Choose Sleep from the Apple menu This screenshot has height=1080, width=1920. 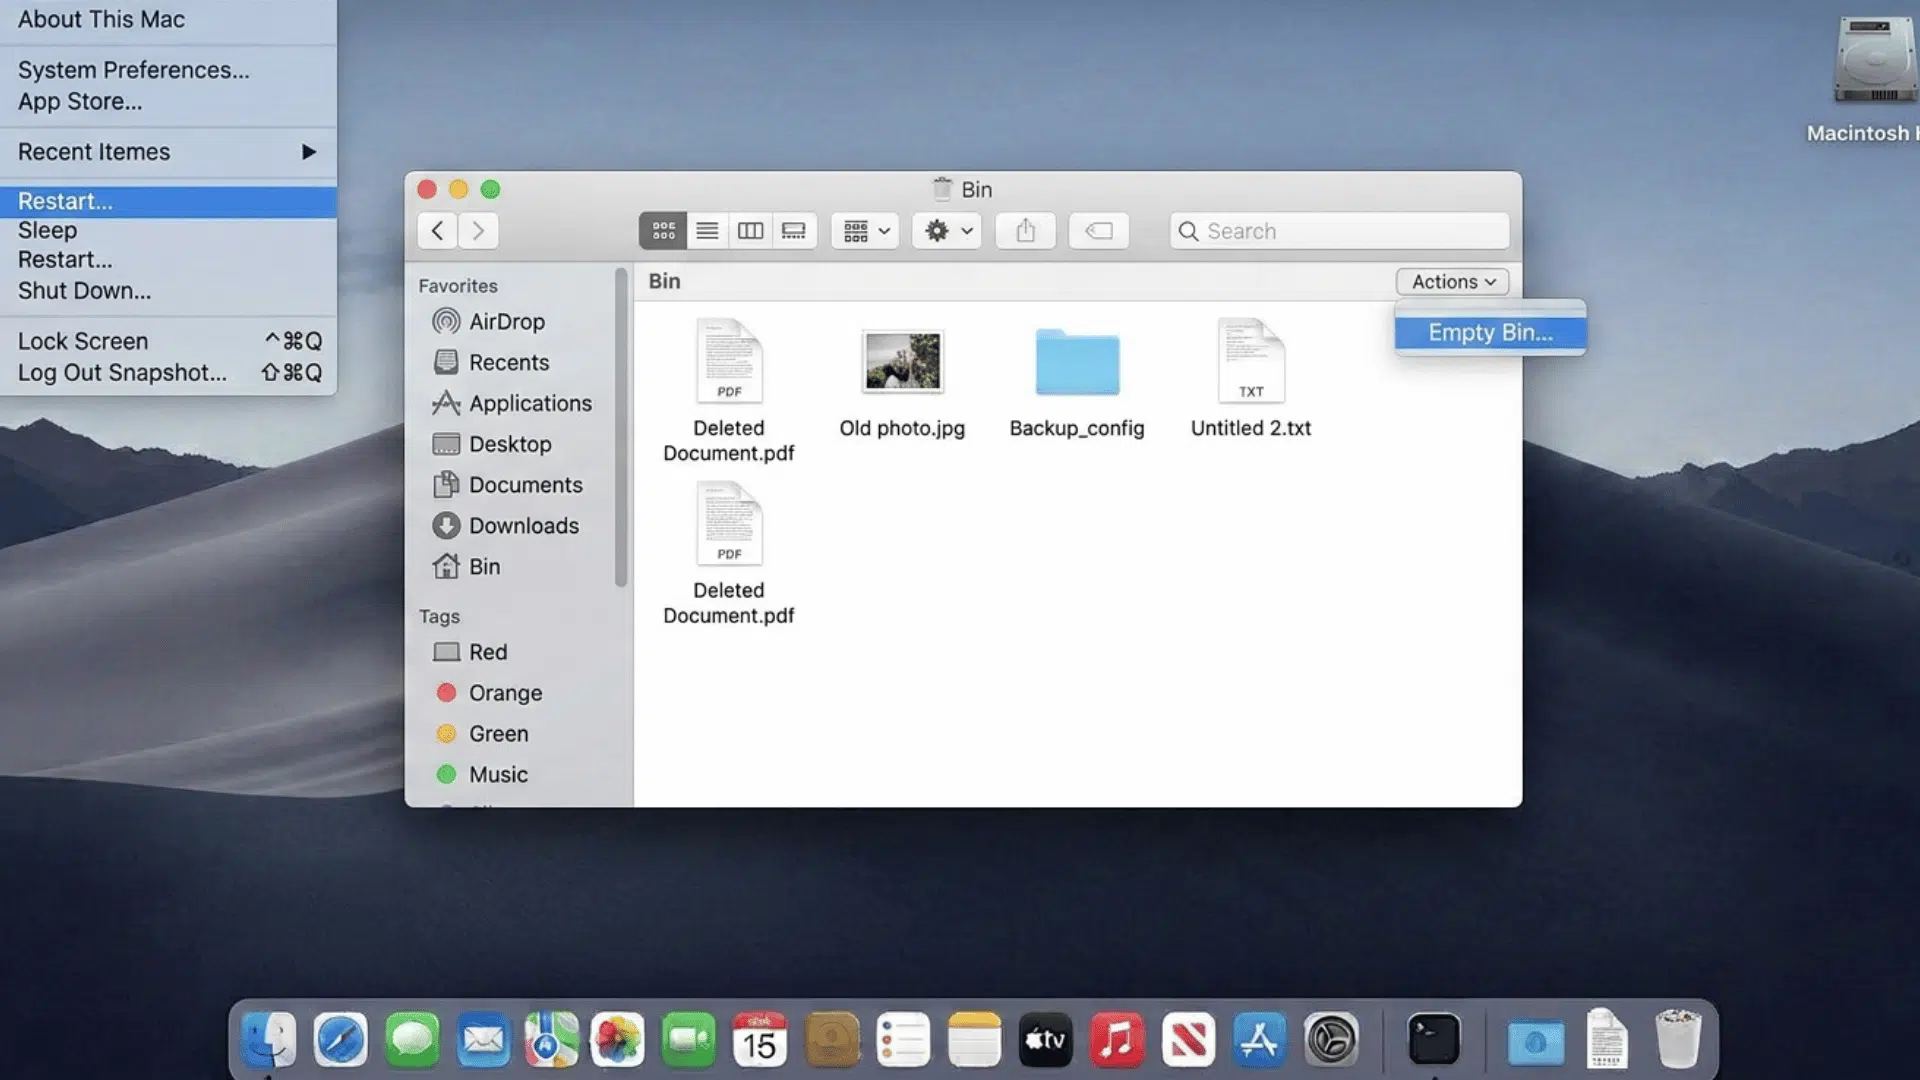[x=168, y=230]
